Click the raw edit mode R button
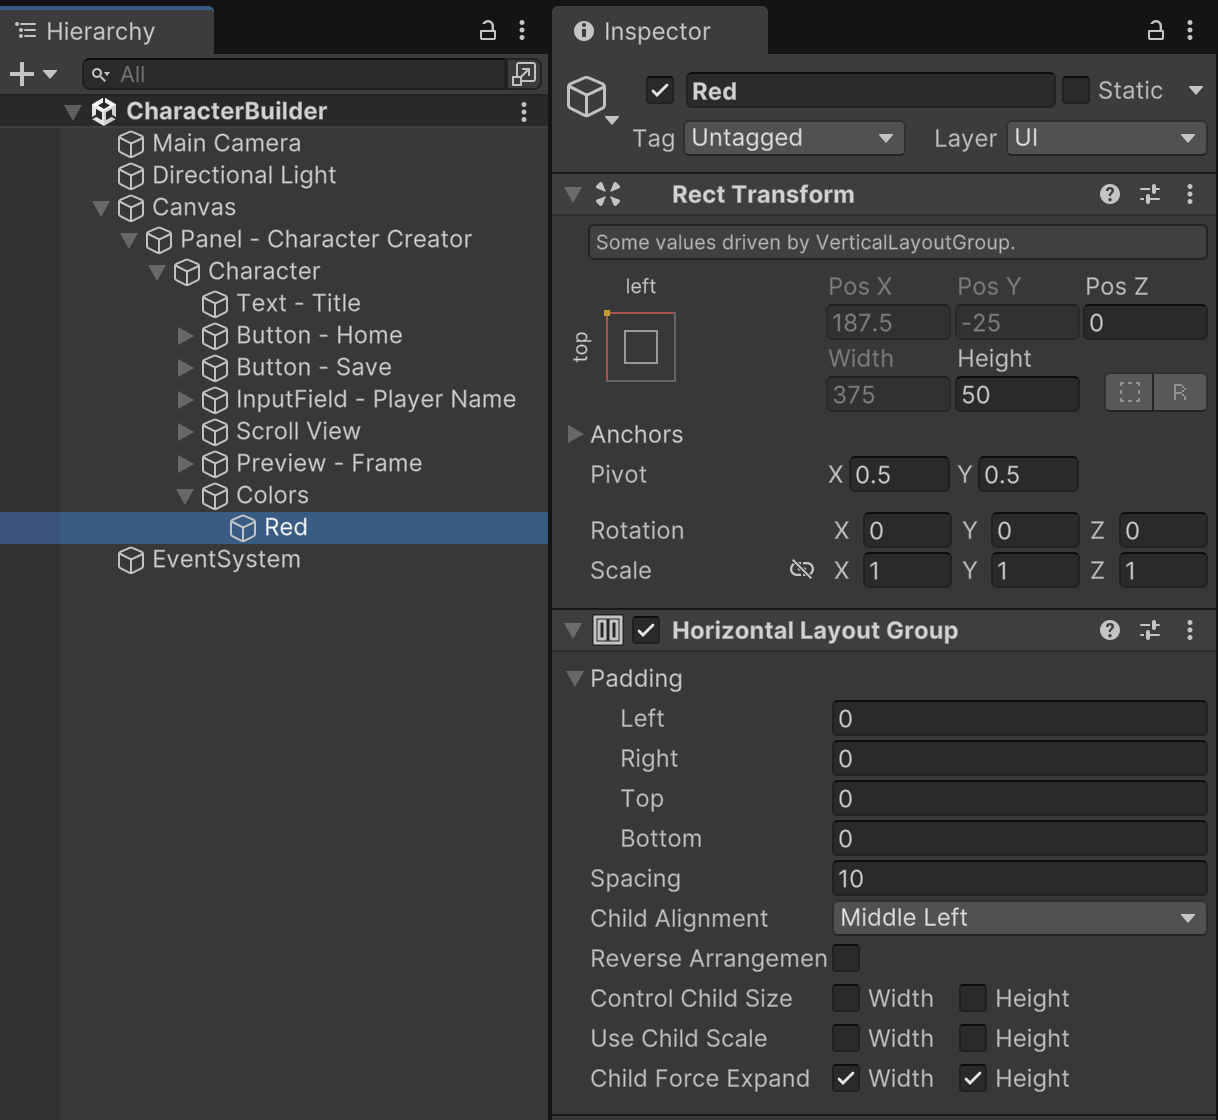The image size is (1218, 1120). (x=1180, y=393)
